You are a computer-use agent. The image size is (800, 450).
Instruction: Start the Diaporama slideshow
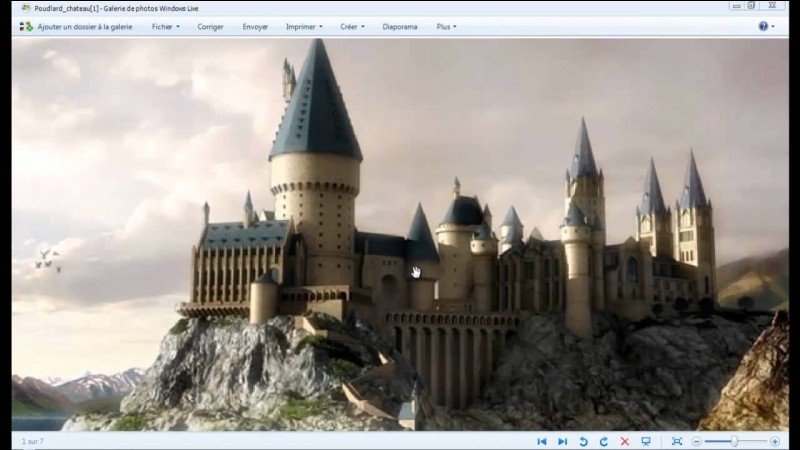click(400, 27)
